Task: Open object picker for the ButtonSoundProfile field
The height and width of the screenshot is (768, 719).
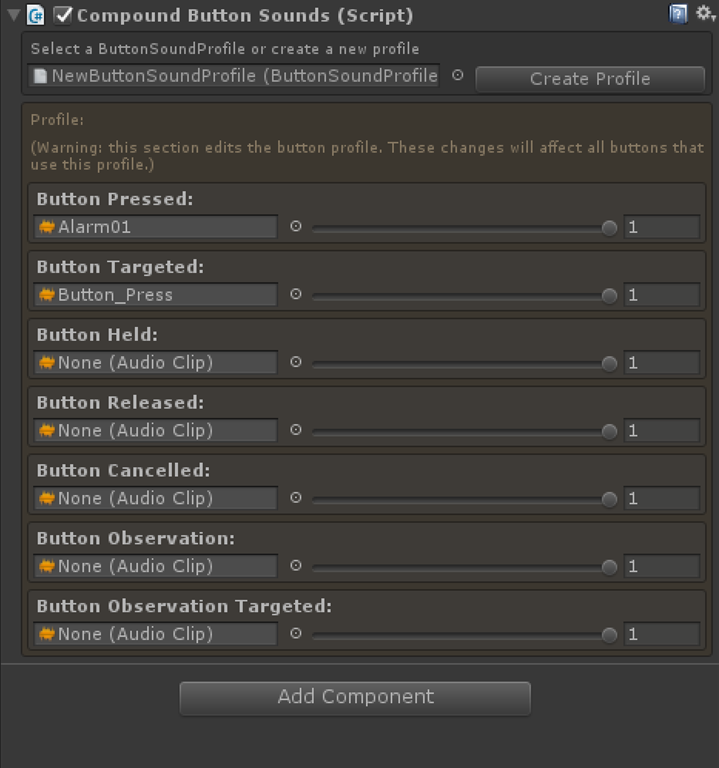Action: pyautogui.click(x=457, y=75)
